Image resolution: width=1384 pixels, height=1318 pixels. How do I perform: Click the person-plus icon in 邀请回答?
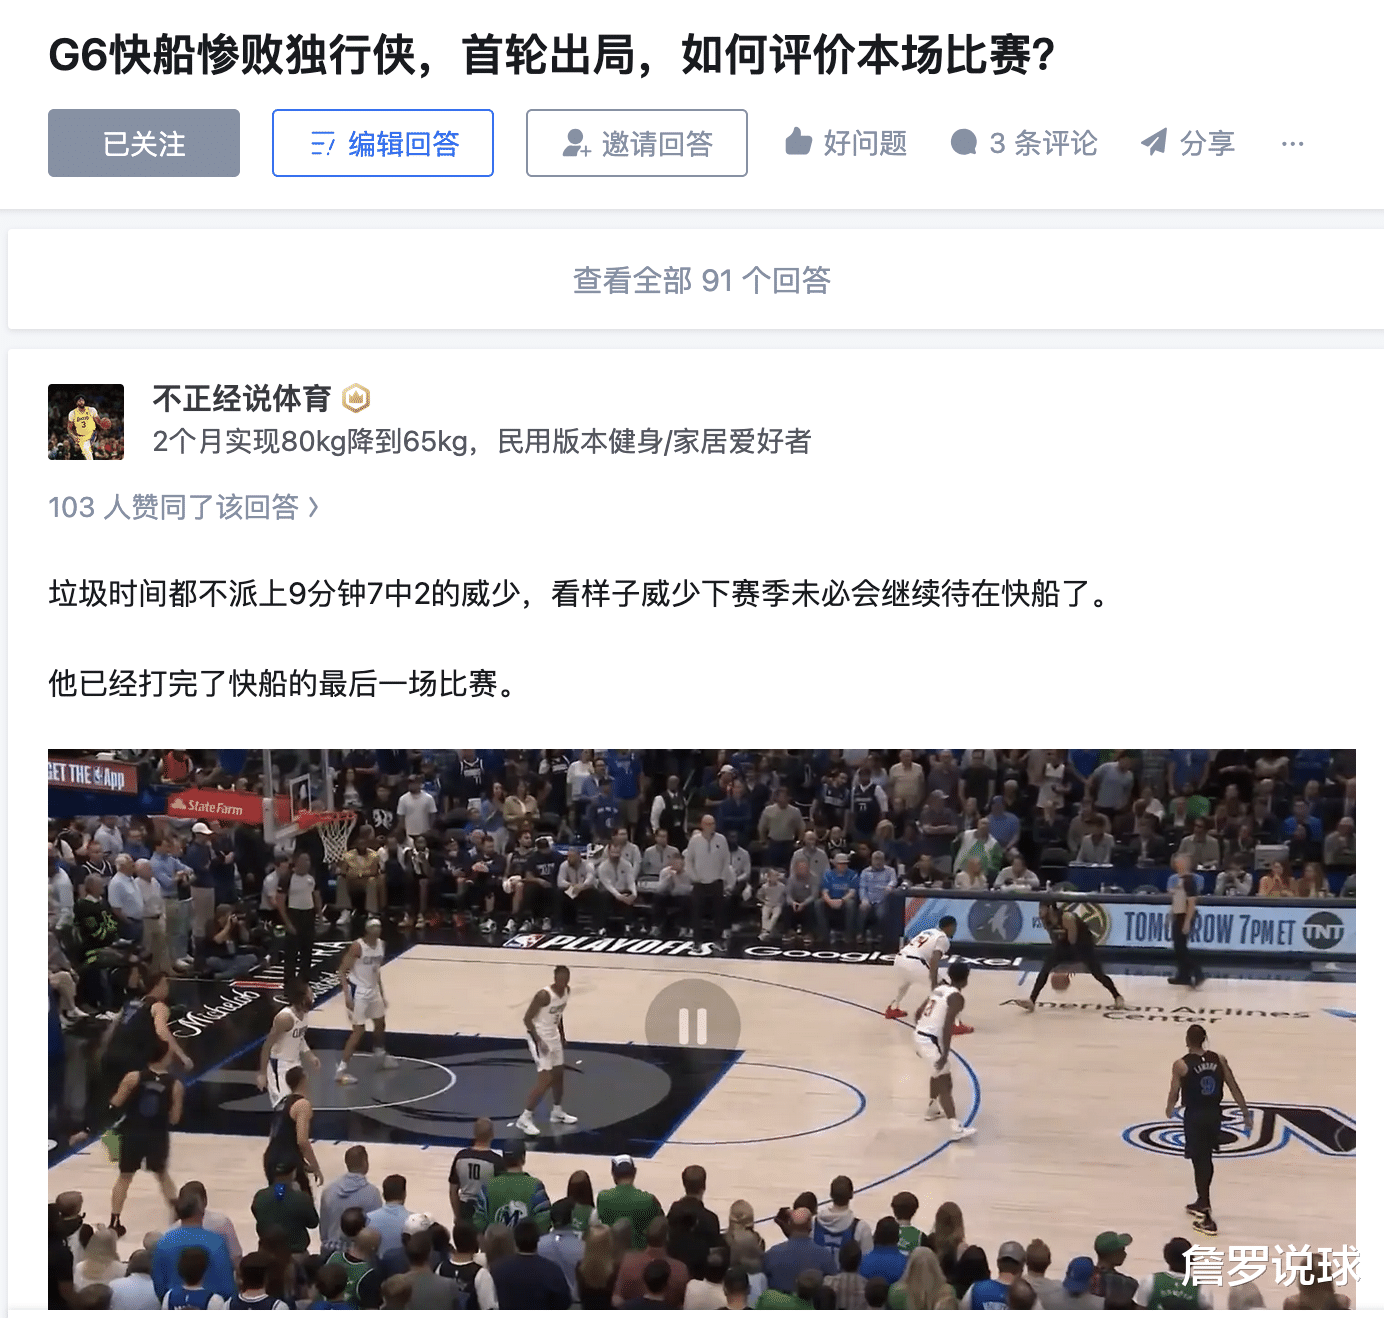[x=576, y=143]
